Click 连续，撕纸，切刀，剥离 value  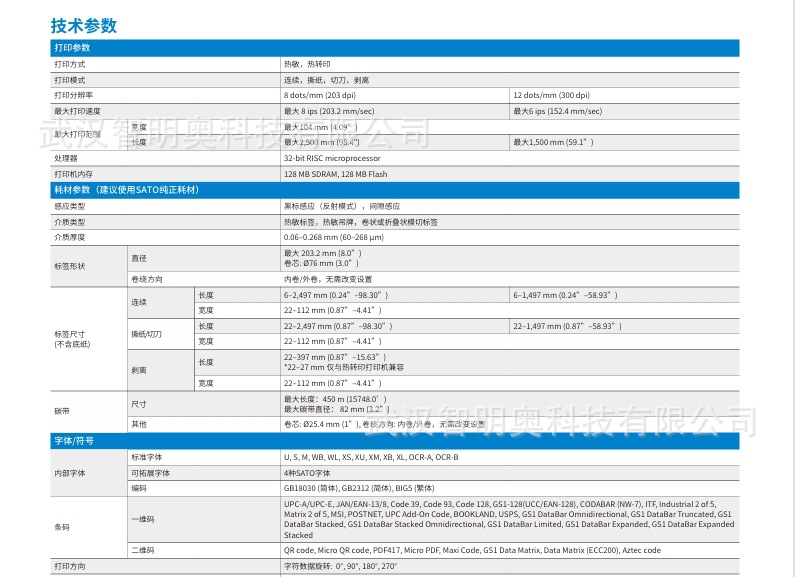(x=327, y=80)
